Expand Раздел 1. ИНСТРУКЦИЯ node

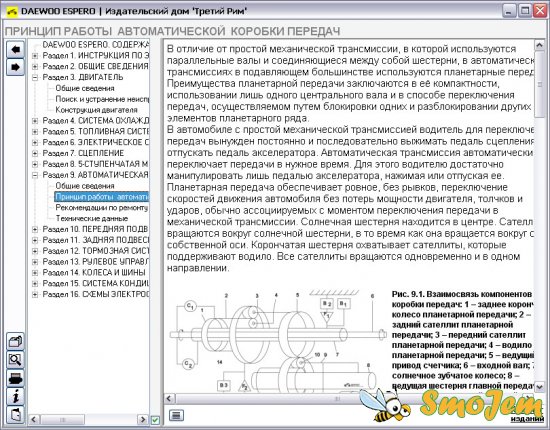click(x=35, y=56)
